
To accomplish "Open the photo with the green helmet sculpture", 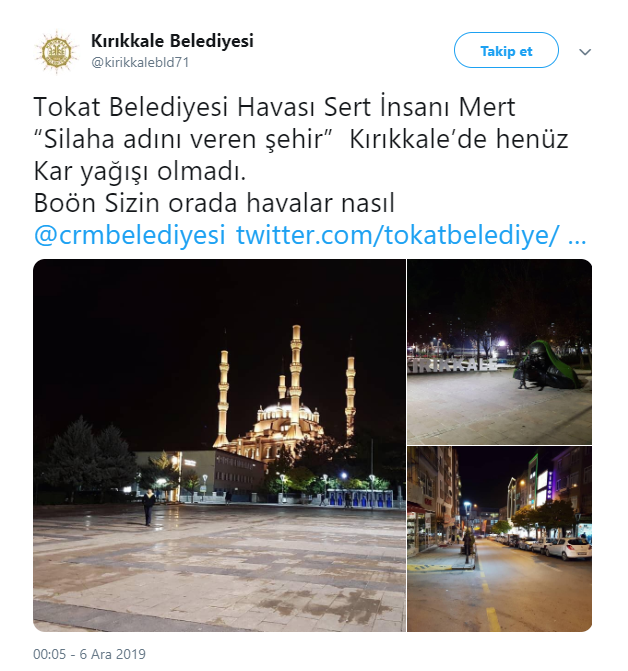I will point(500,352).
